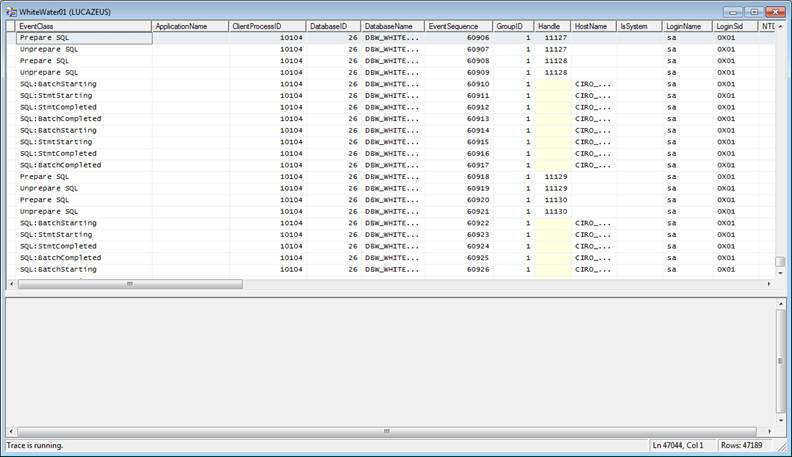Click the DatabaseID column header
792x457 pixels.
[x=334, y=26]
